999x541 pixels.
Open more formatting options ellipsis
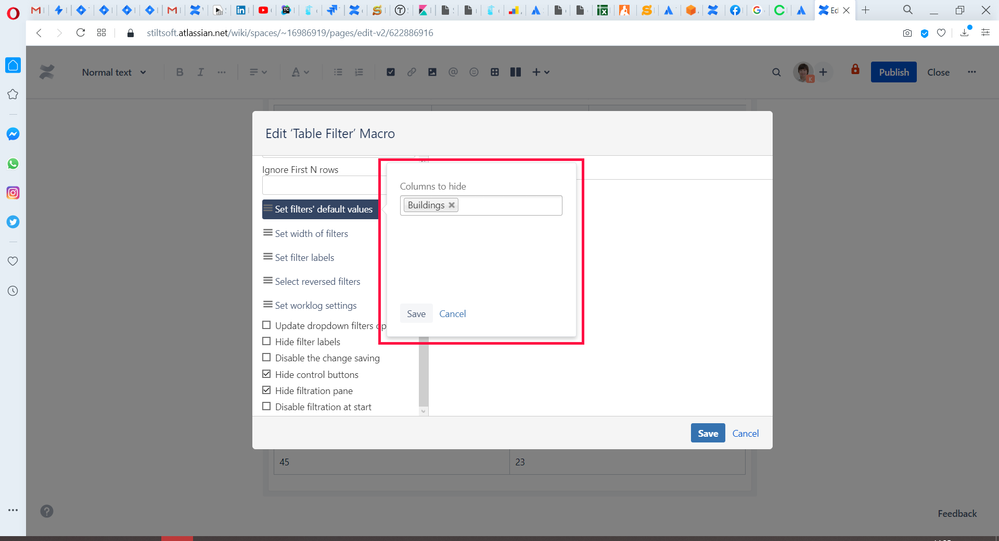[221, 72]
